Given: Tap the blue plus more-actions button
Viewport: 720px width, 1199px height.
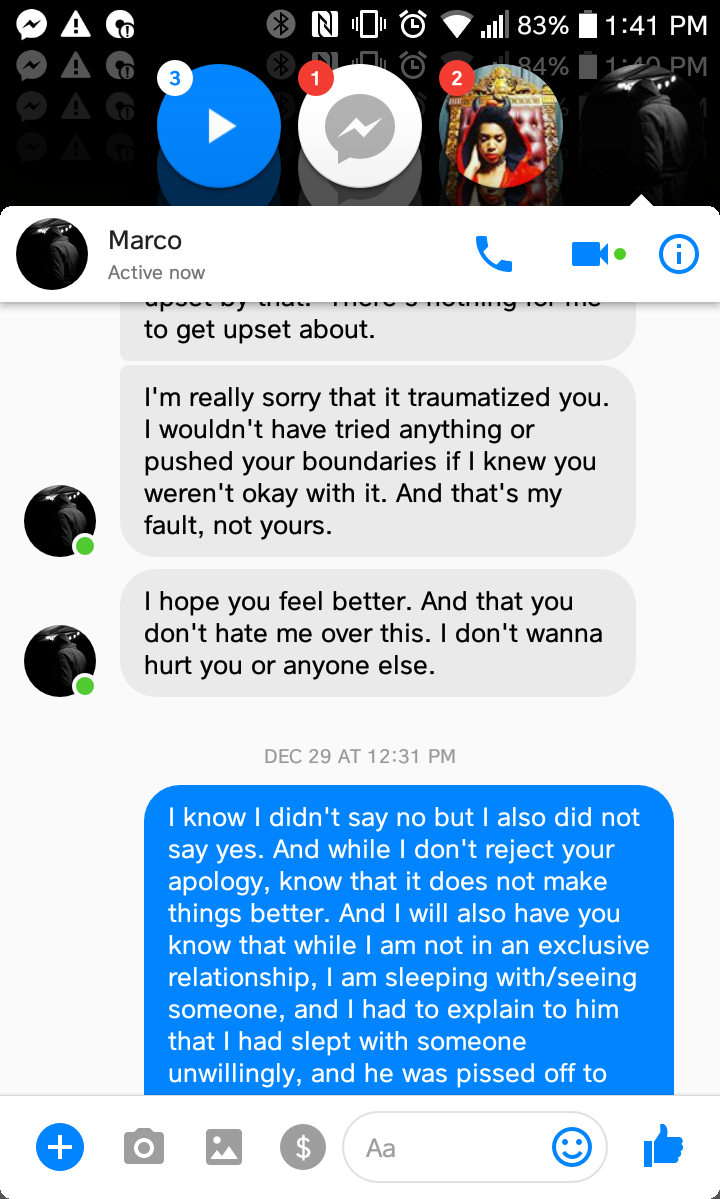Looking at the screenshot, I should coord(60,1147).
